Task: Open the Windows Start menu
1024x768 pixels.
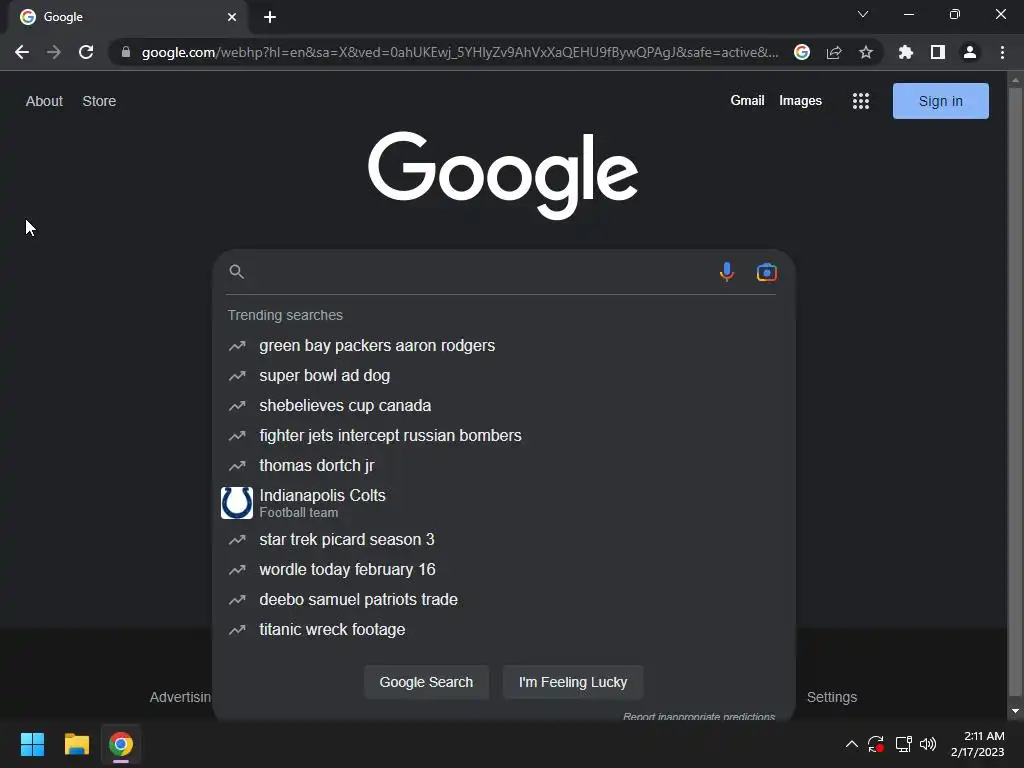Action: point(32,744)
